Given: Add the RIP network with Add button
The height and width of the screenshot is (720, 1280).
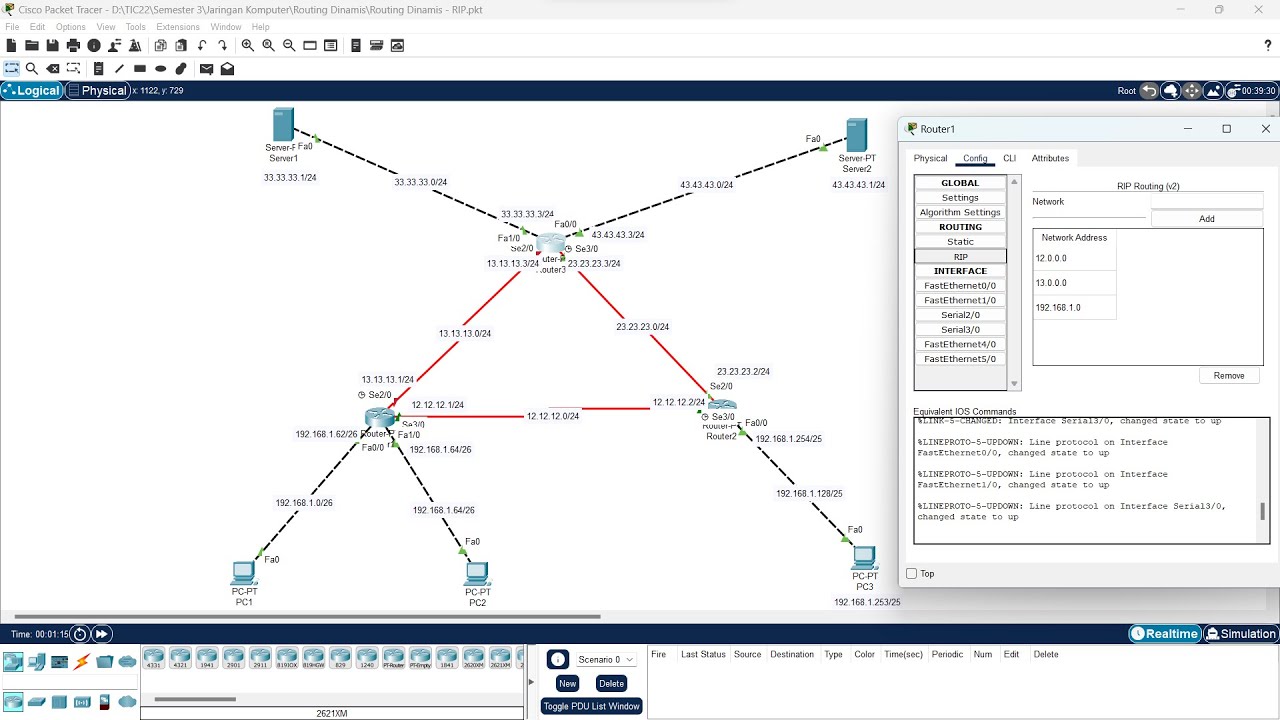Looking at the screenshot, I should (1207, 219).
